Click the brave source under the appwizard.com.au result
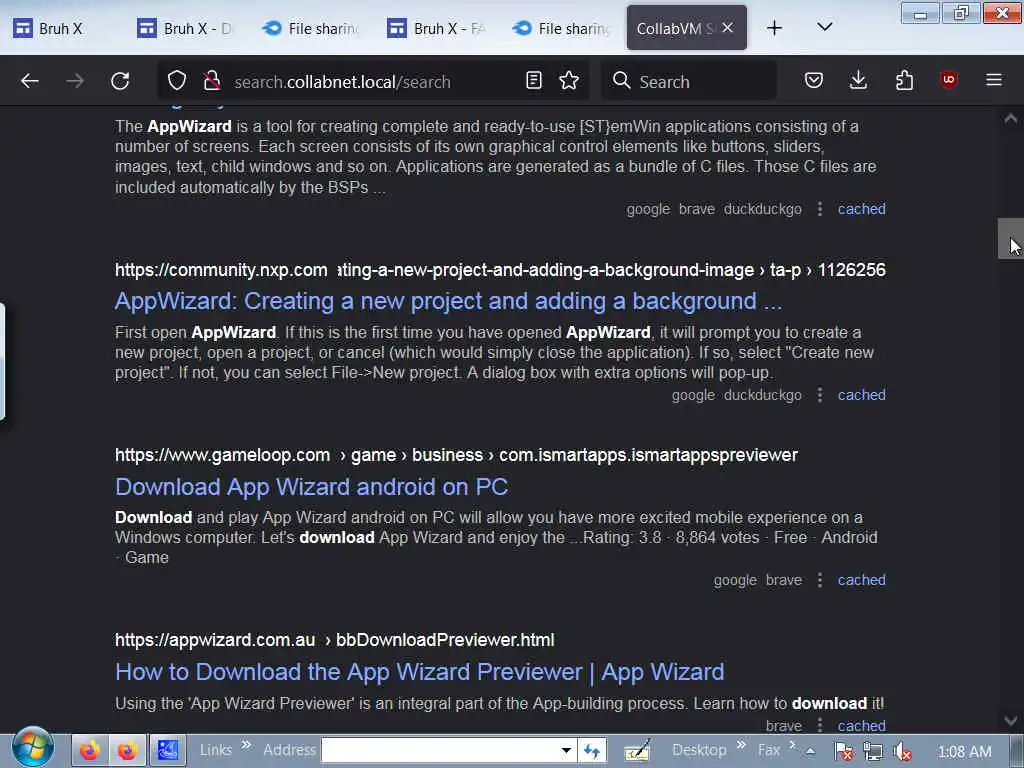This screenshot has height=768, width=1024. click(x=784, y=726)
